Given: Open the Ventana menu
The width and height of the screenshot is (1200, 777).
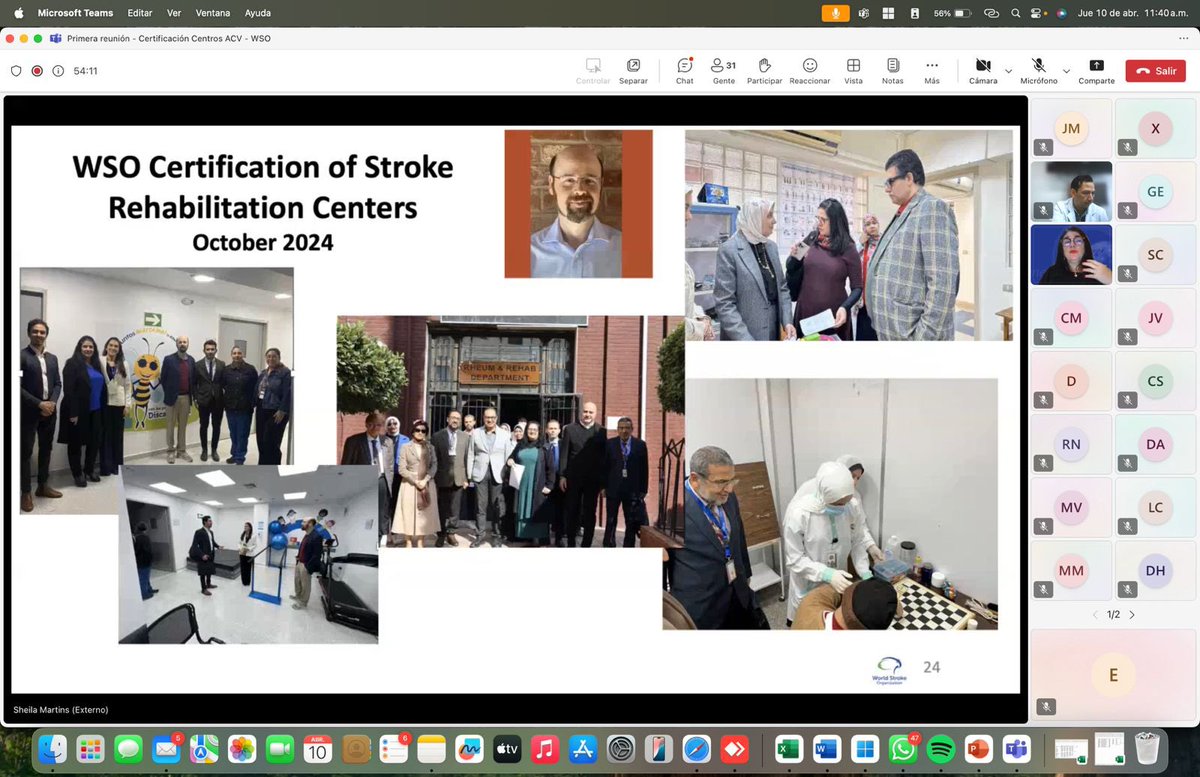Looking at the screenshot, I should coord(212,13).
